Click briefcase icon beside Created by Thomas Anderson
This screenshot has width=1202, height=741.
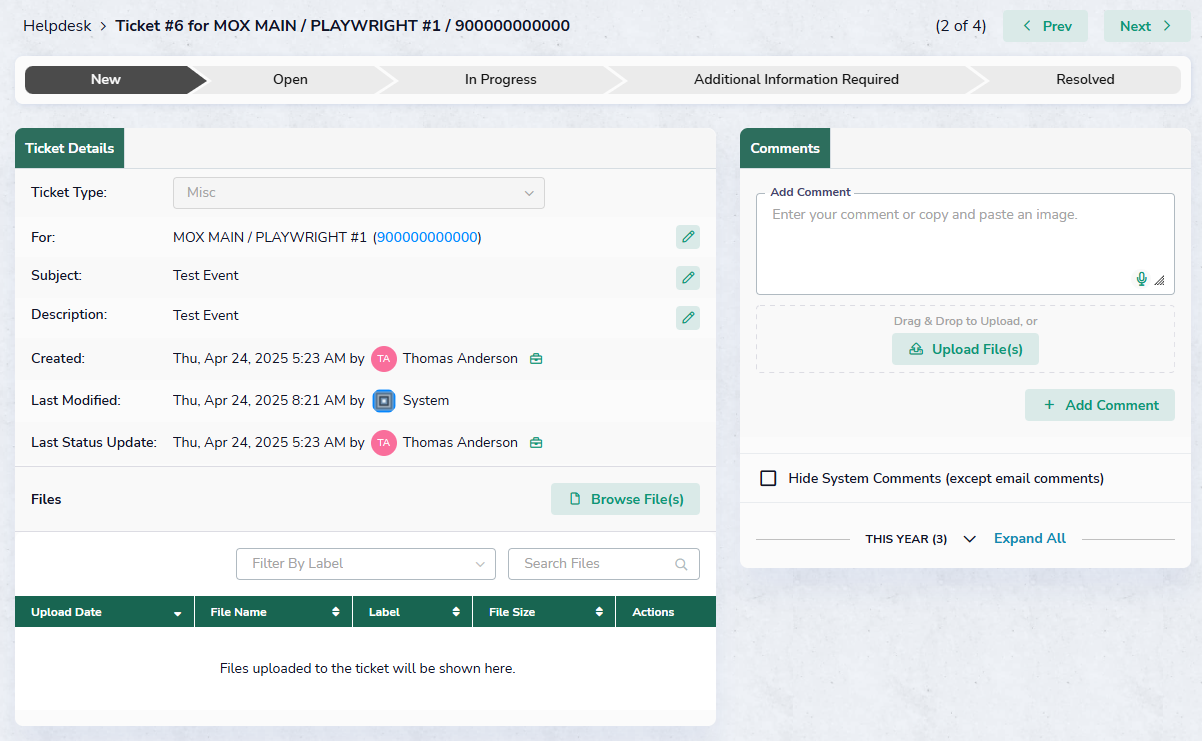(x=536, y=359)
